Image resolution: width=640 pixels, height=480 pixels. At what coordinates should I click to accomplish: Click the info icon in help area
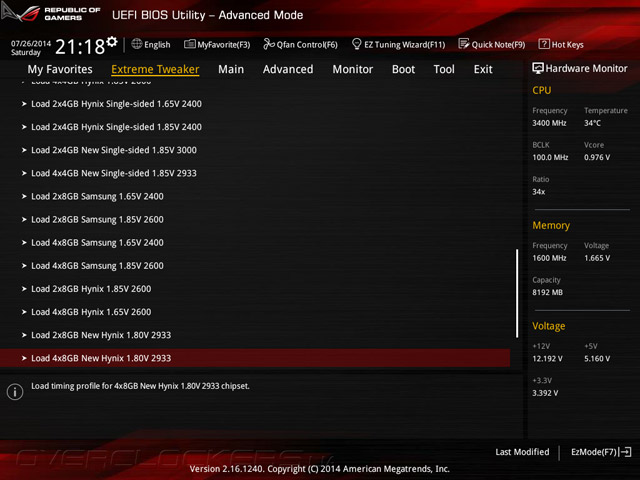(x=15, y=392)
